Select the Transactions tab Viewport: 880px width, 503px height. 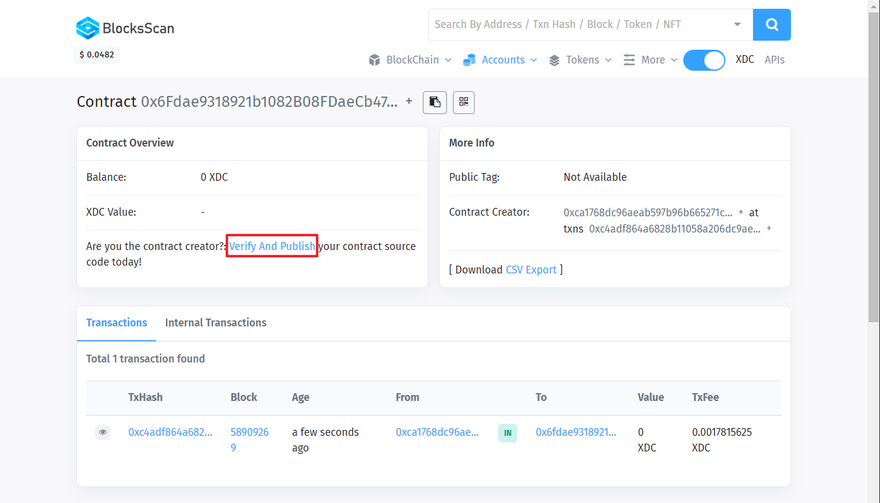(116, 323)
